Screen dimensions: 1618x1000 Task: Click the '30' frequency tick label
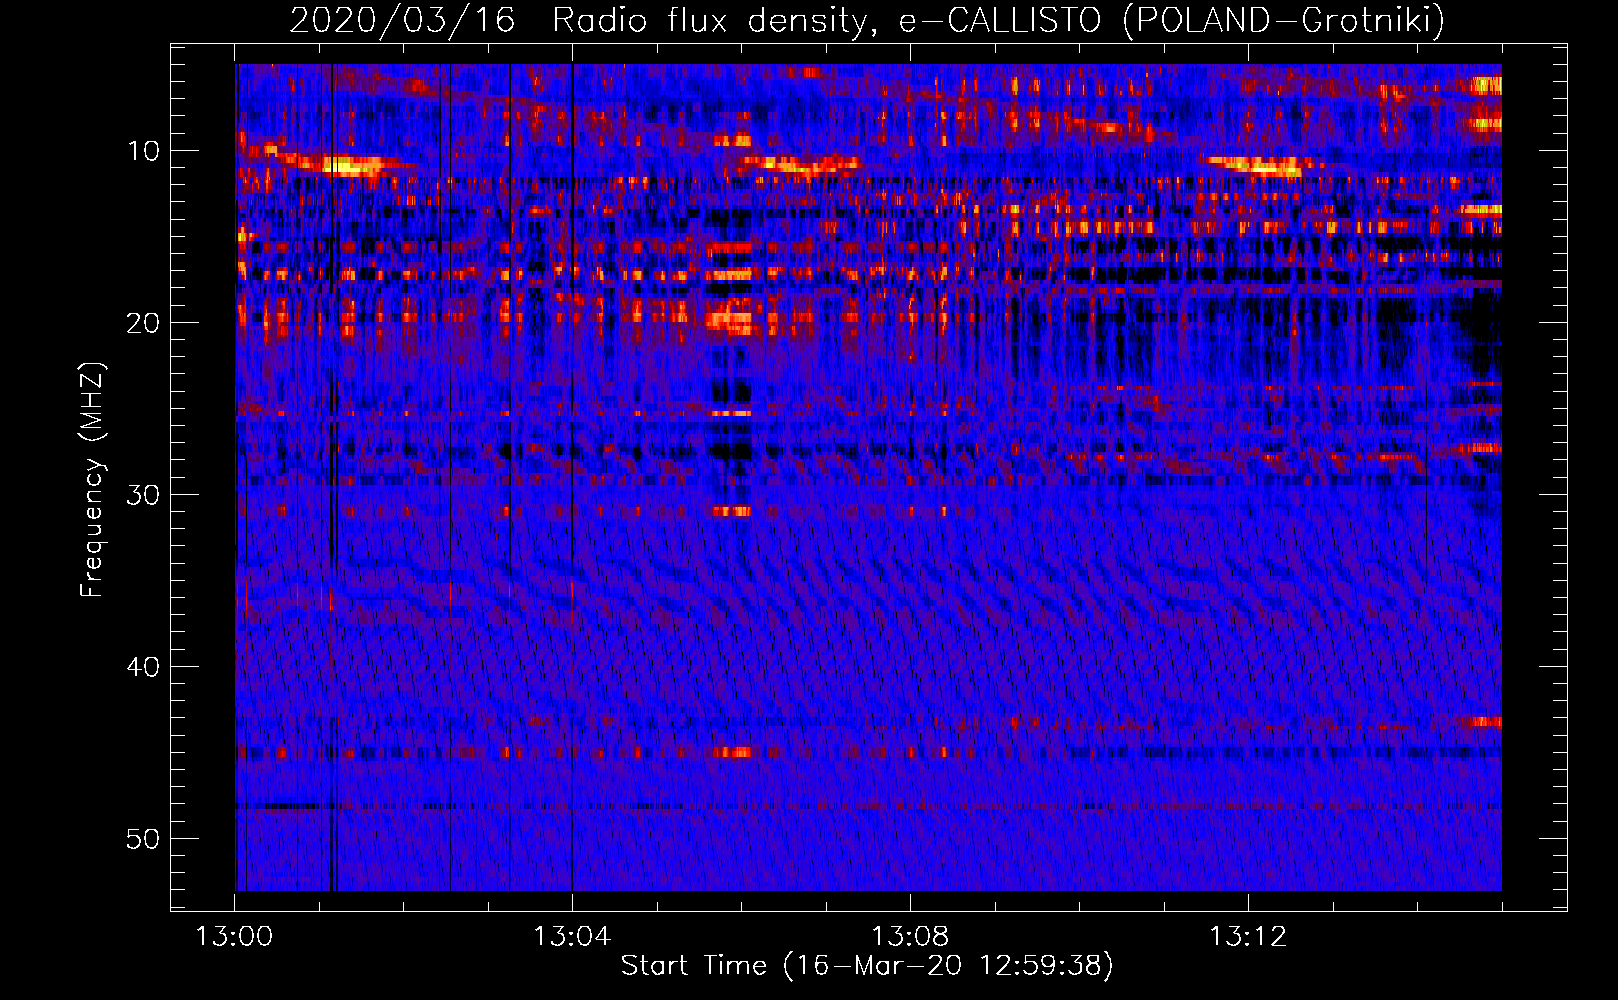point(144,495)
